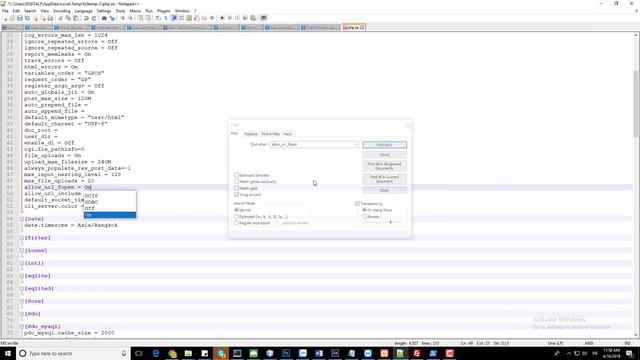Click Find All in Current Document

pos(384,179)
